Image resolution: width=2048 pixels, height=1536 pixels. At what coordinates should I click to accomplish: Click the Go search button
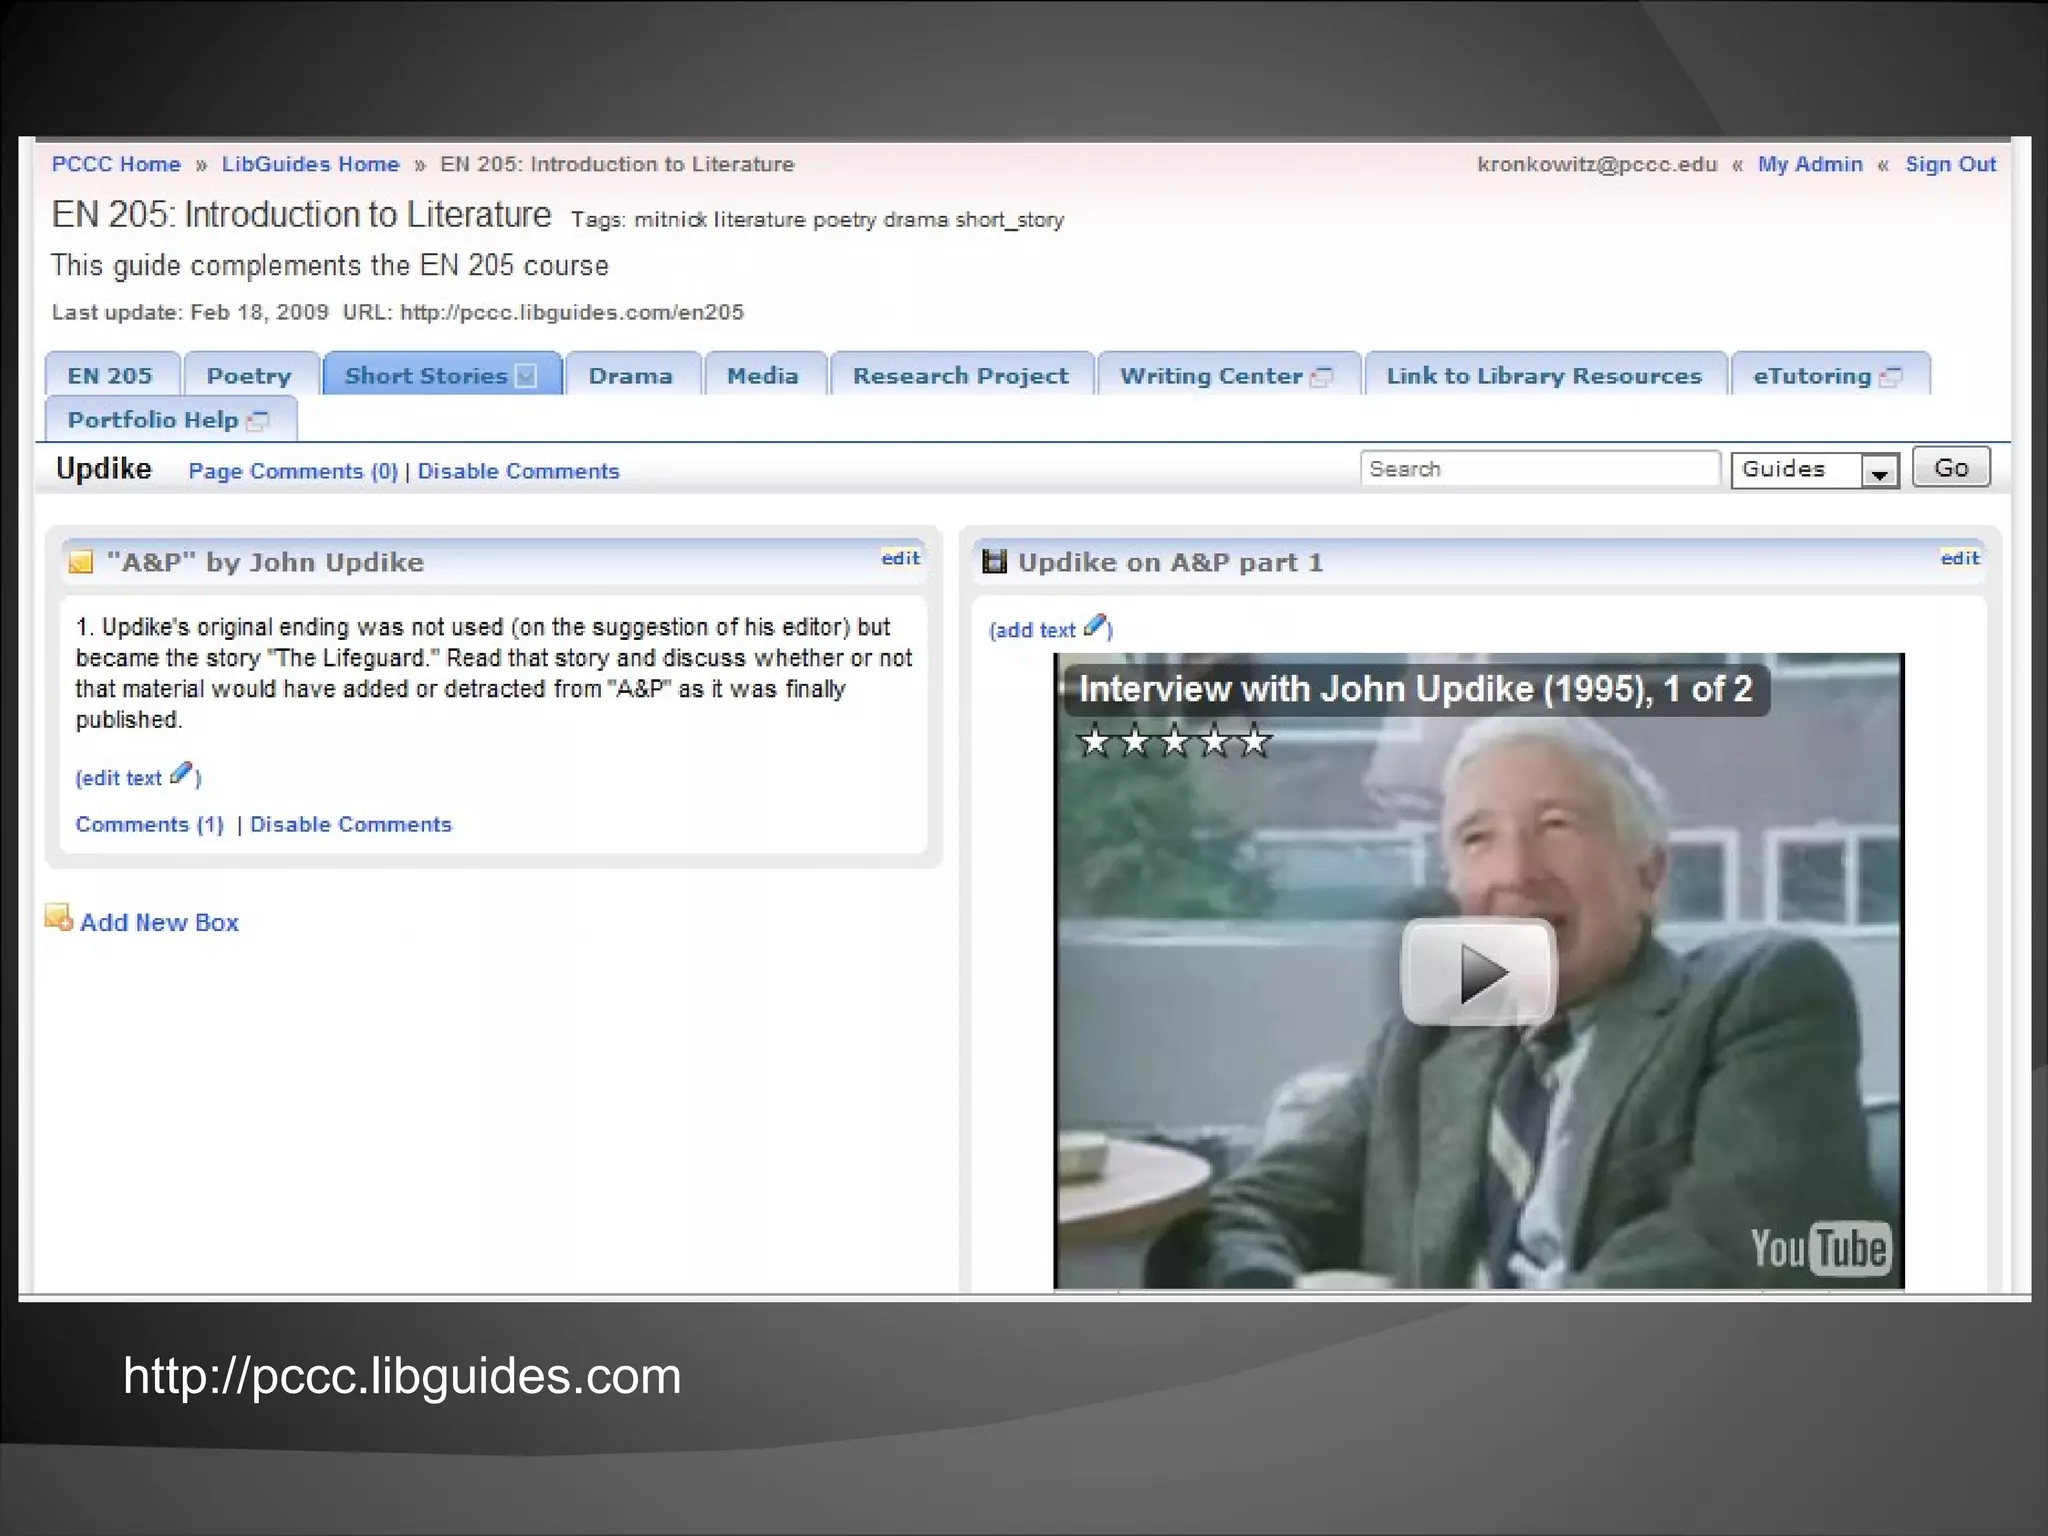pos(1951,468)
